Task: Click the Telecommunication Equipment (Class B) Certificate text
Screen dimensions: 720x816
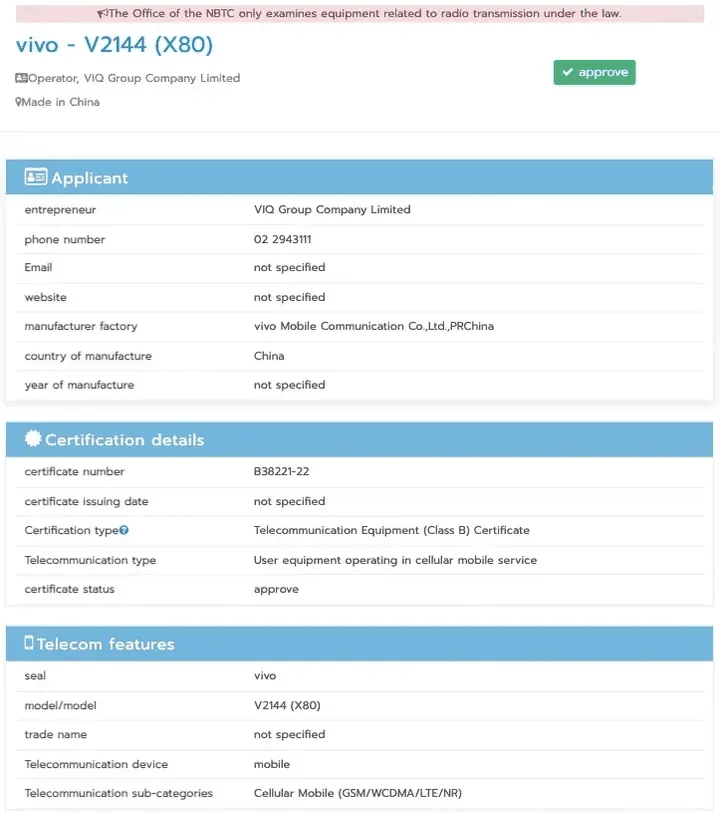Action: (391, 530)
